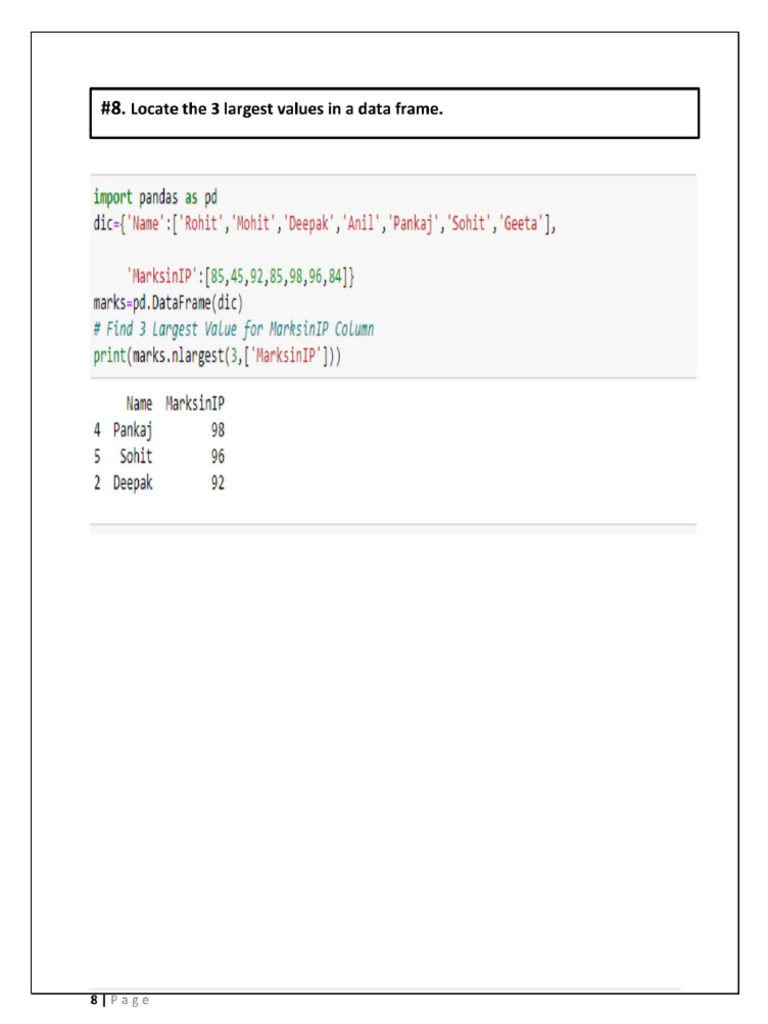The image size is (768, 1024).
Task: Click the 'Anil' string in the code
Action: [359, 224]
